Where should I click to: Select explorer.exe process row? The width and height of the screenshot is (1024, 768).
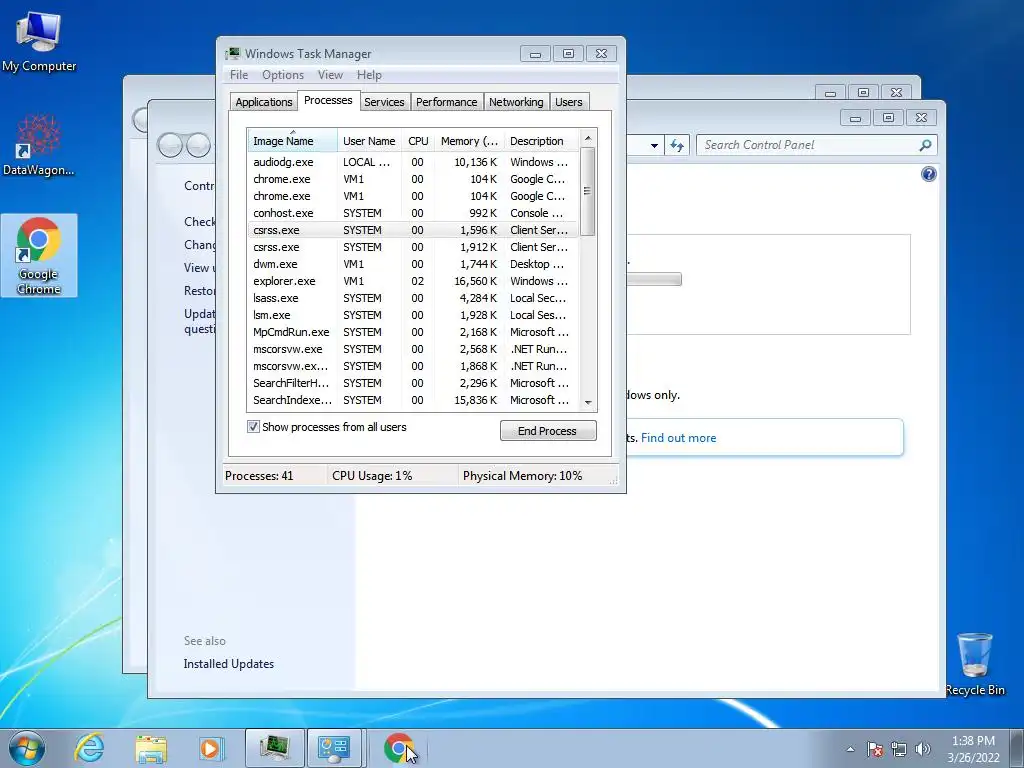pos(413,281)
